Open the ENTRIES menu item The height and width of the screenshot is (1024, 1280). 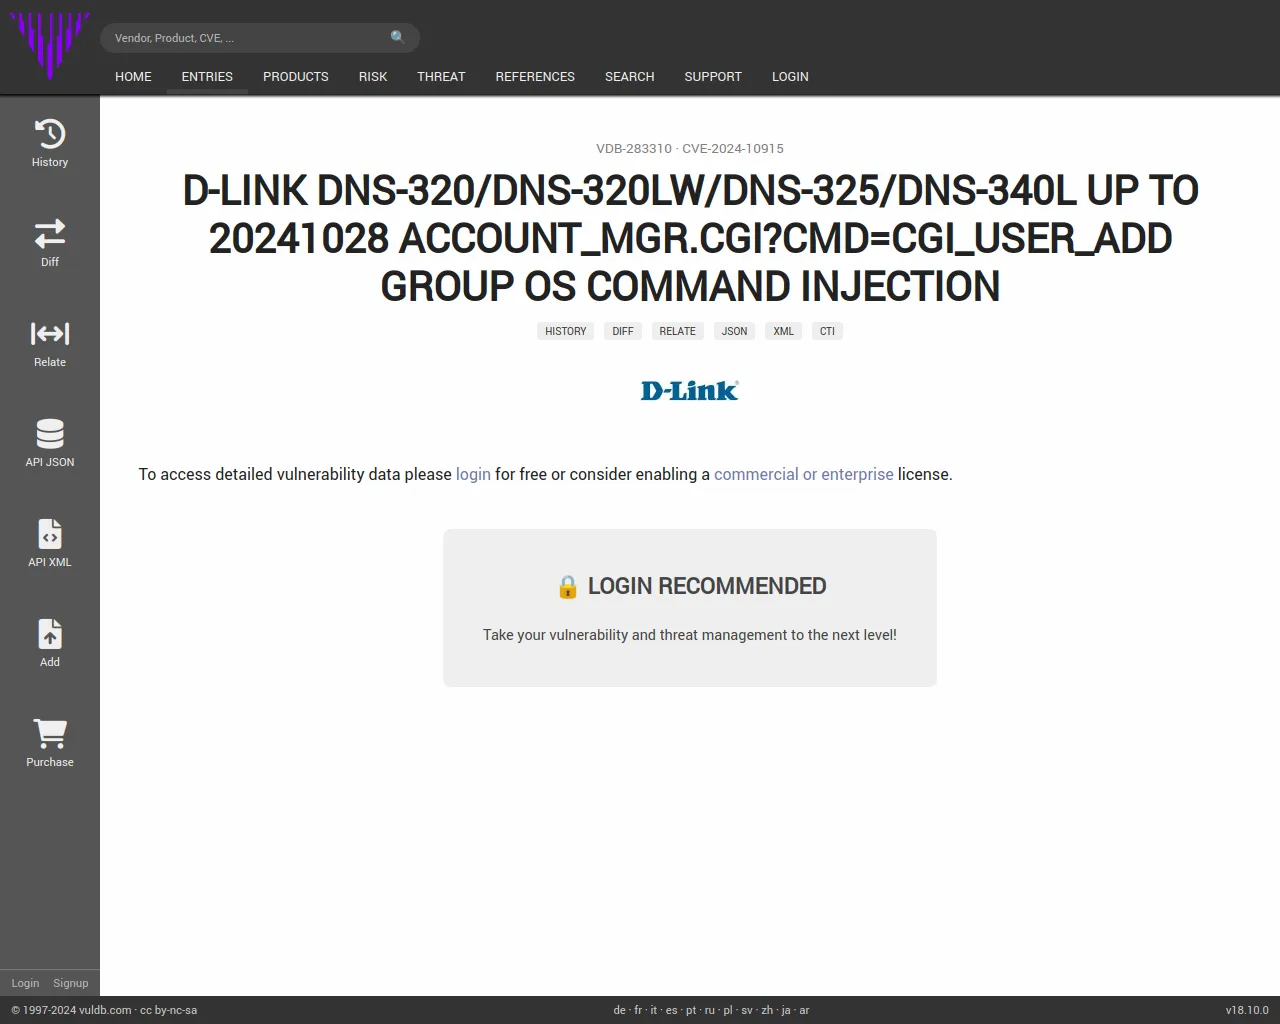coord(207,76)
